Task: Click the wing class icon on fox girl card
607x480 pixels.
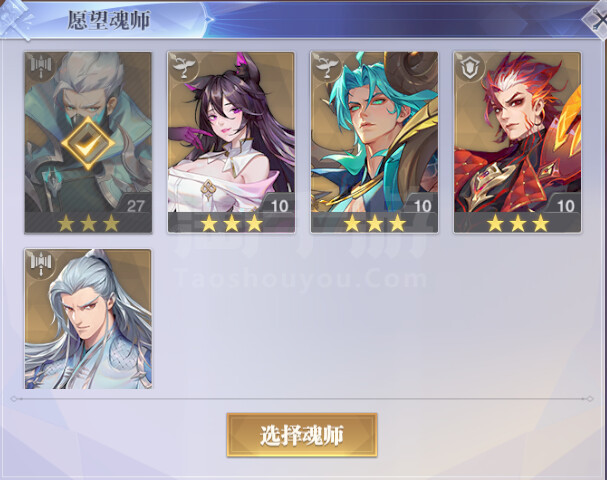Action: click(184, 67)
